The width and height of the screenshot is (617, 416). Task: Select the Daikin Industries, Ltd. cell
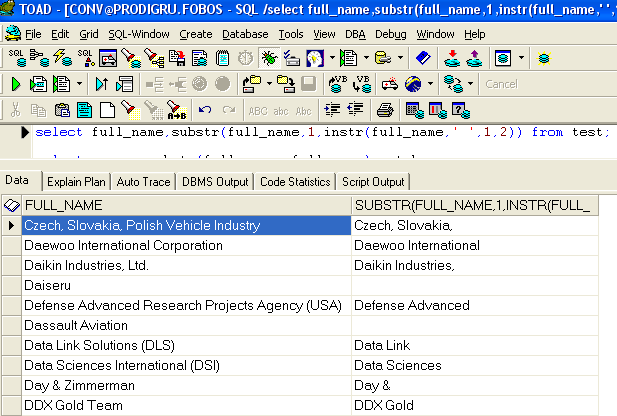pos(186,266)
